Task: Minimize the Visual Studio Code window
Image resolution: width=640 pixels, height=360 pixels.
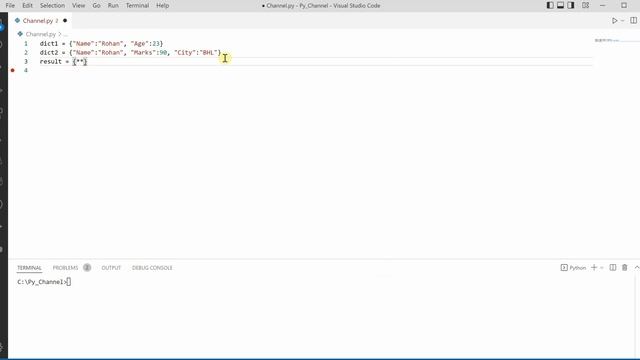Action: 603,5
